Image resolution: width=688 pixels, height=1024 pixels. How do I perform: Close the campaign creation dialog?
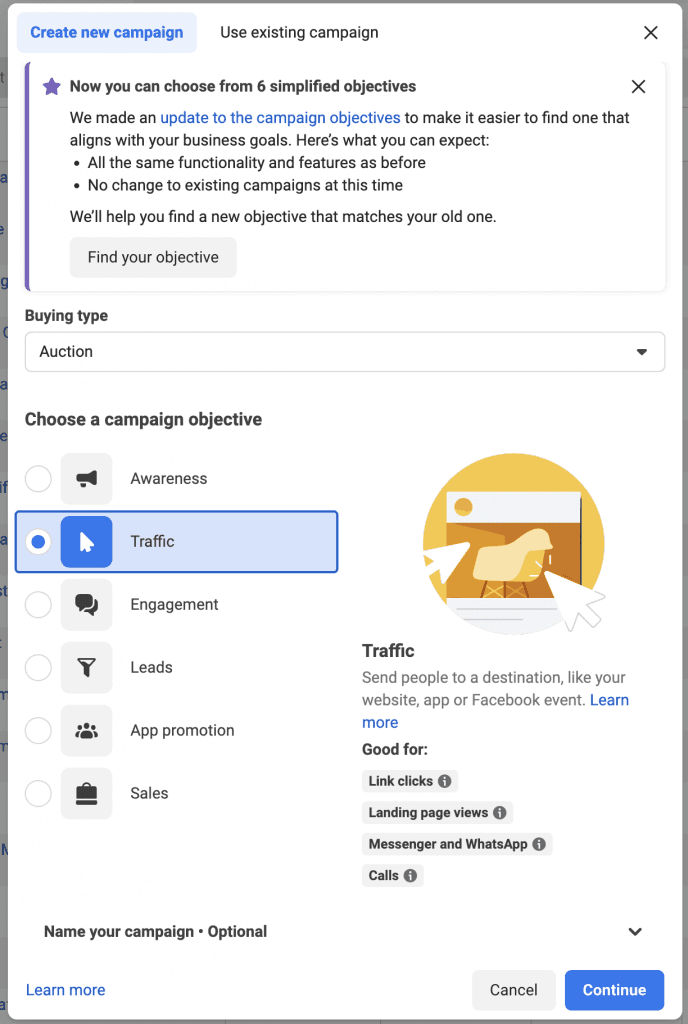tap(651, 33)
